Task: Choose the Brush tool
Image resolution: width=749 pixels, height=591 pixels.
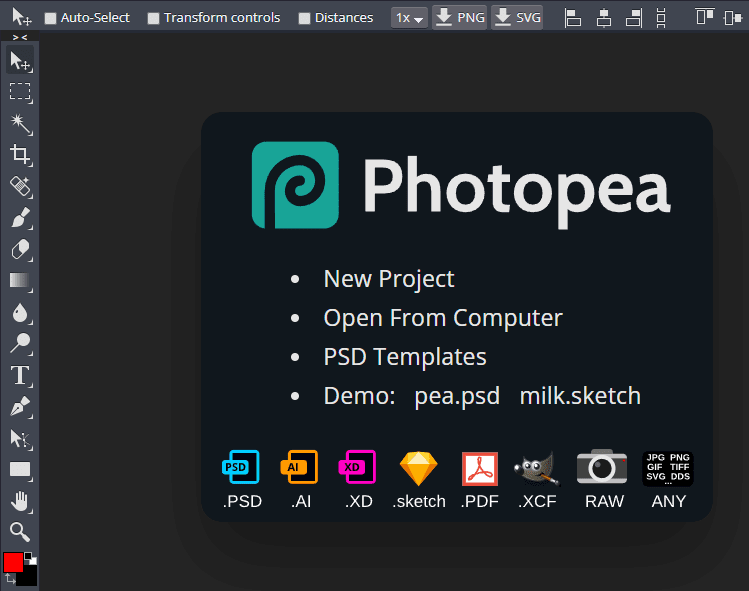Action: click(x=20, y=218)
